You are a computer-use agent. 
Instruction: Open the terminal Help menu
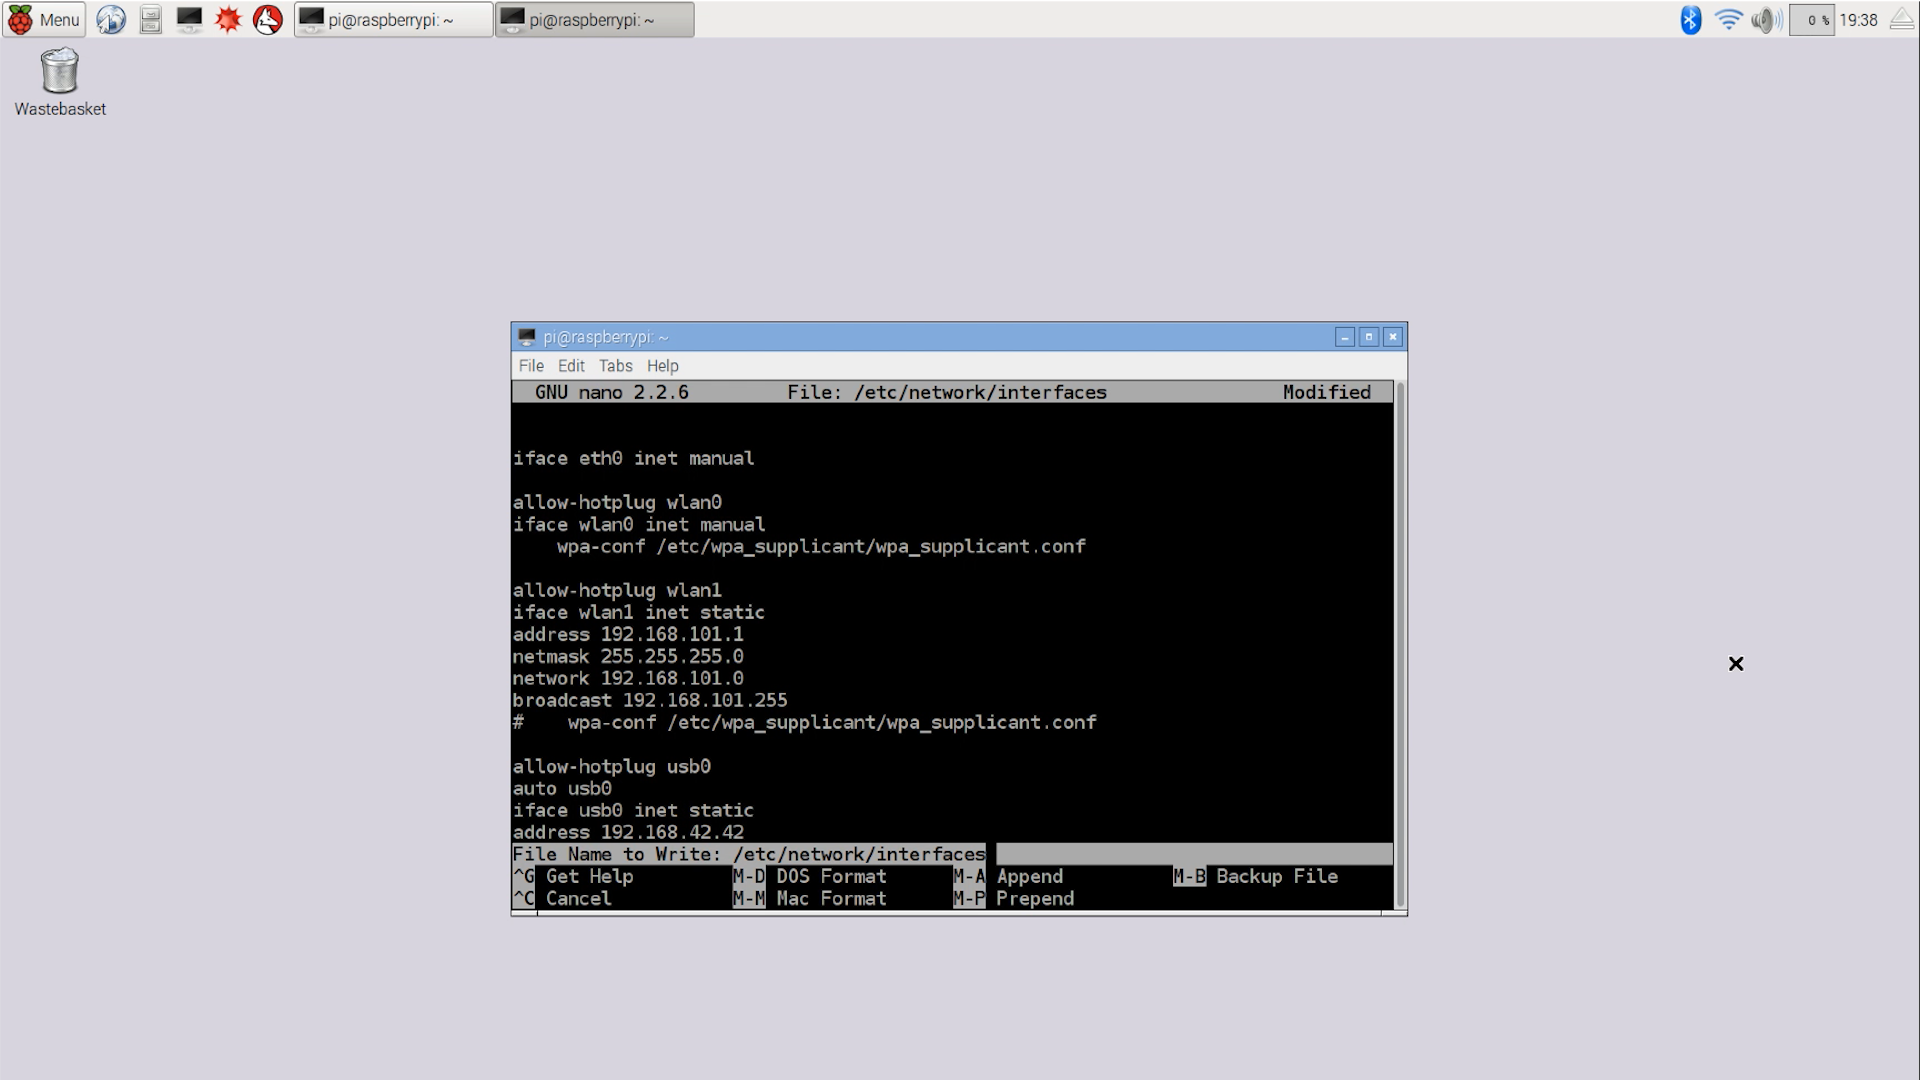coord(662,366)
